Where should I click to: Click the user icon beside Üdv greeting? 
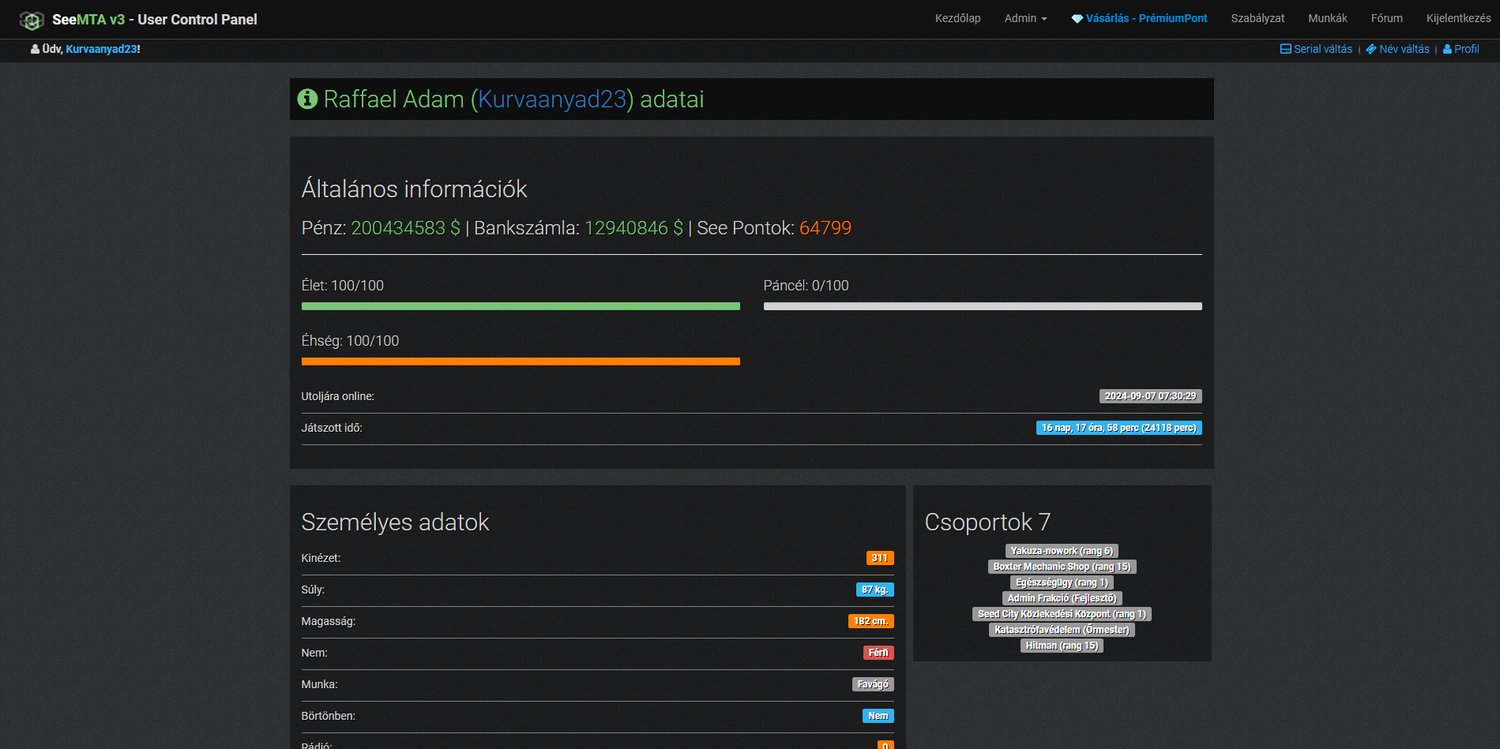click(x=36, y=49)
